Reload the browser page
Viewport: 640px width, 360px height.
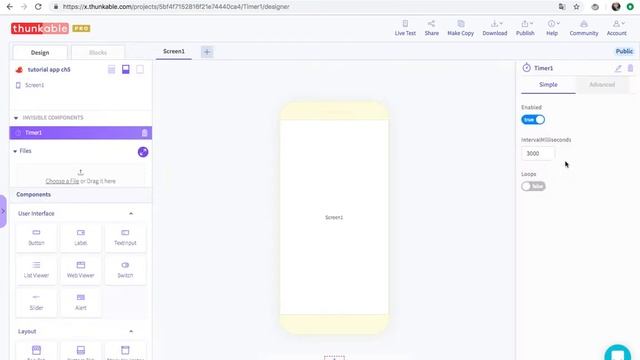[x=38, y=7]
